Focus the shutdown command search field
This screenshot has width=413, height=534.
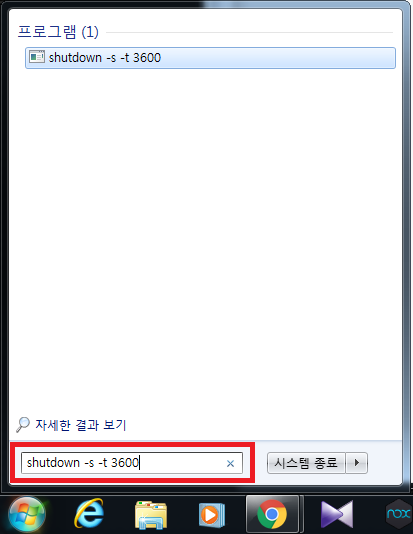pos(132,463)
